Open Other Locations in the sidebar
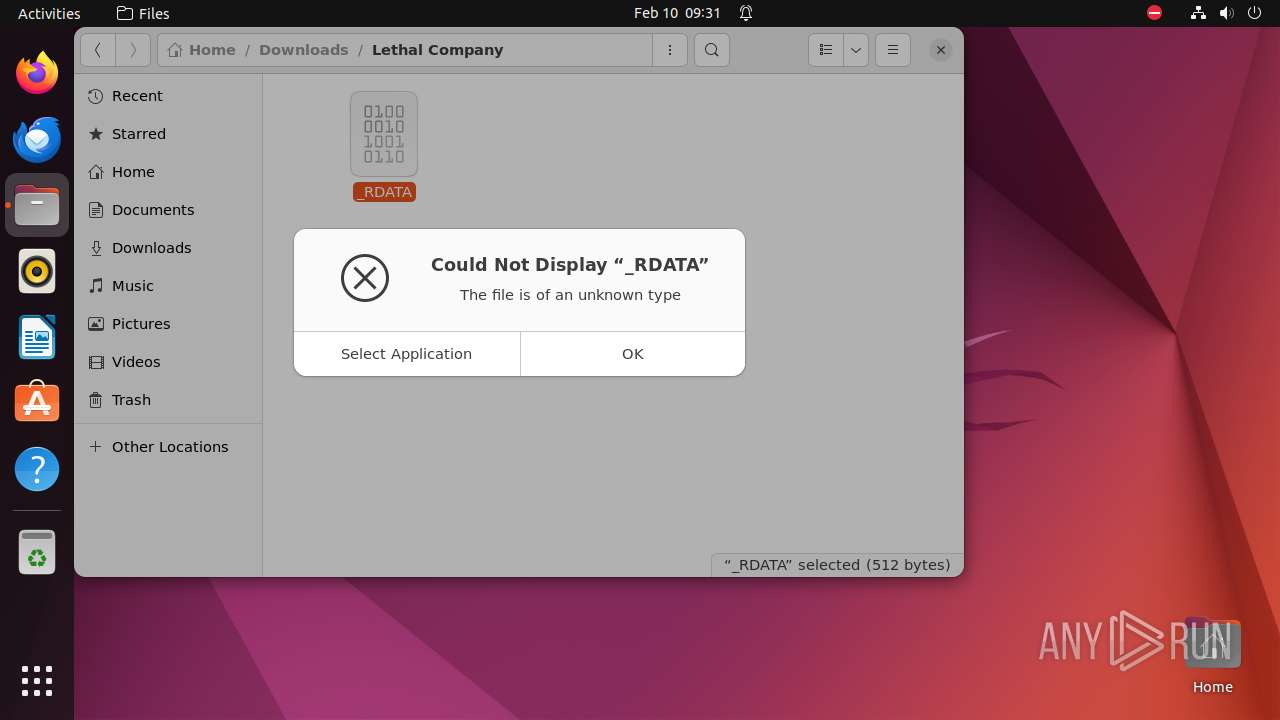This screenshot has height=720, width=1280. point(168,447)
